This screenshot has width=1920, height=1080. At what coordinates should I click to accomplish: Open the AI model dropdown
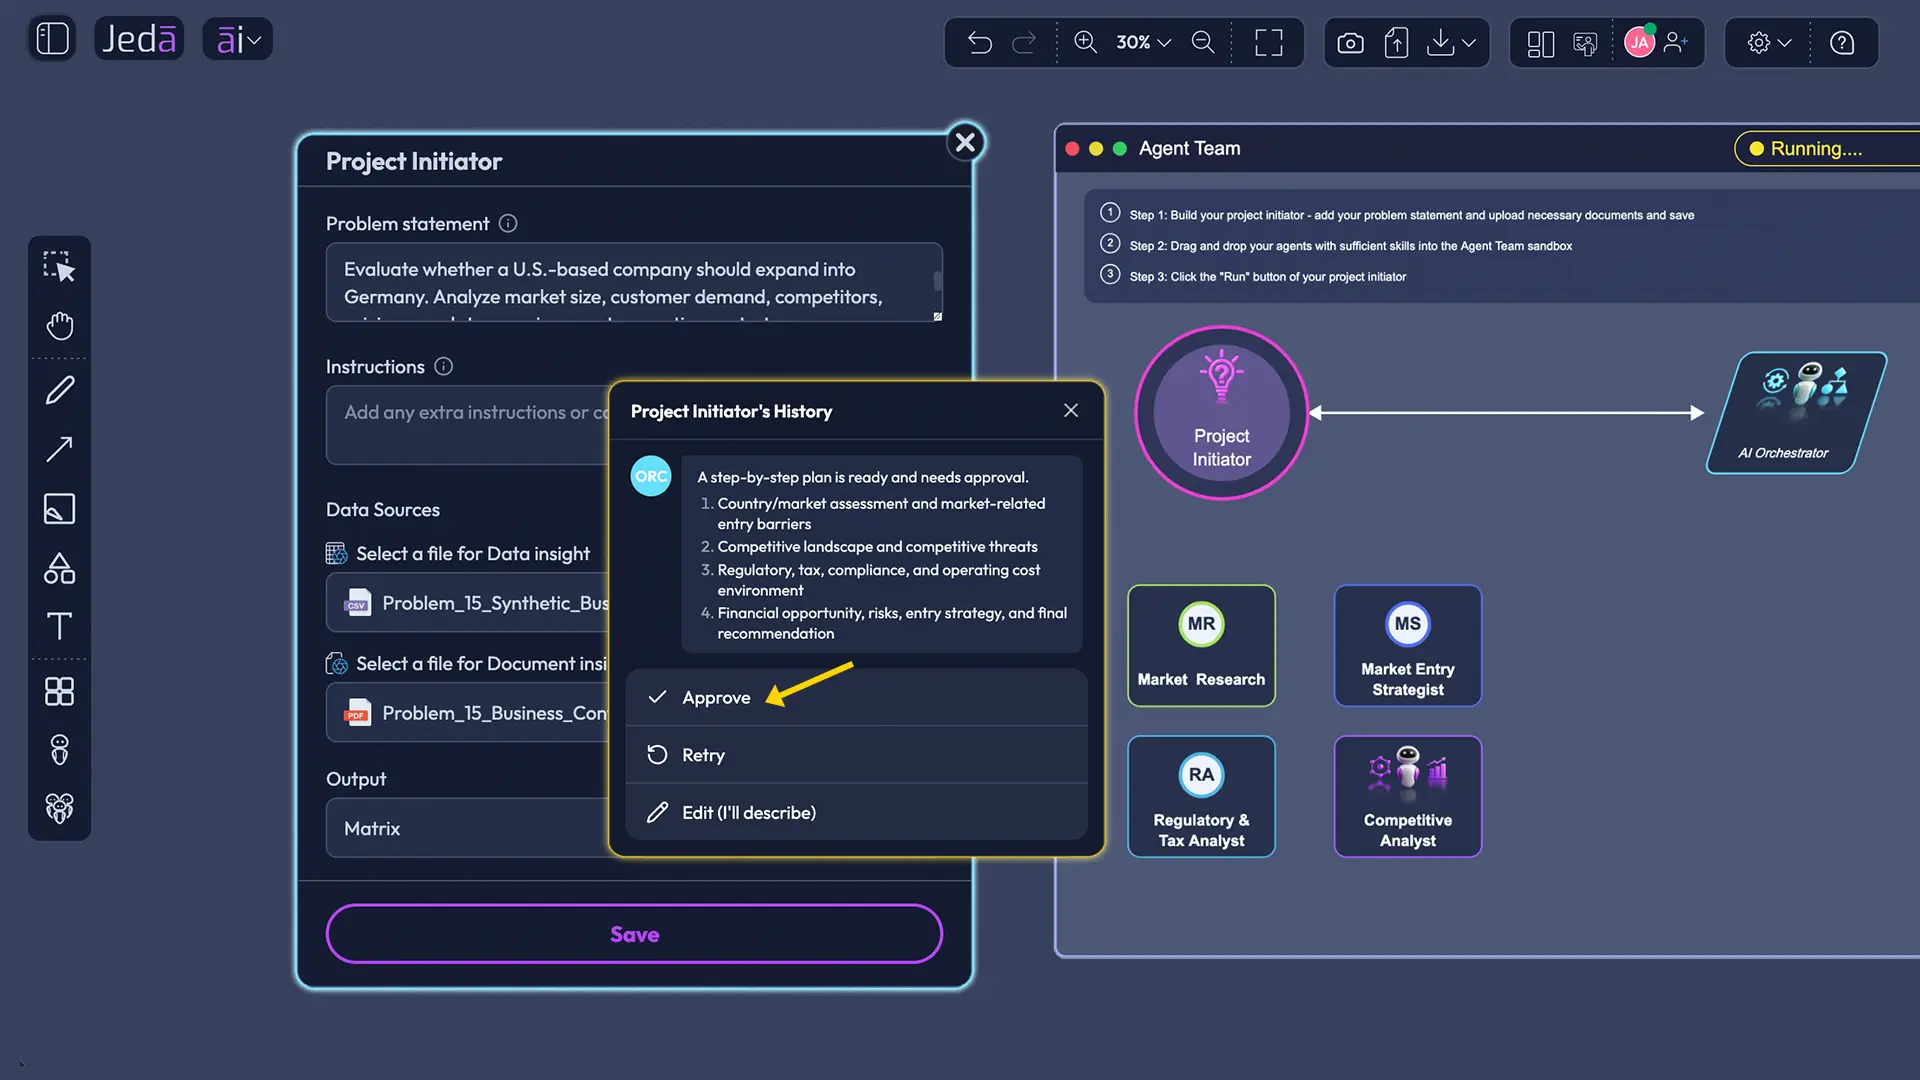point(238,39)
